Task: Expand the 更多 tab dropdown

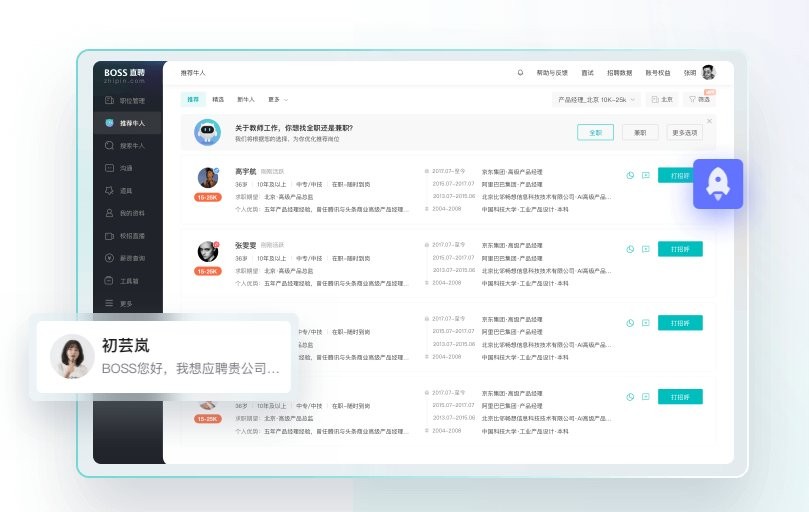Action: pos(278,99)
